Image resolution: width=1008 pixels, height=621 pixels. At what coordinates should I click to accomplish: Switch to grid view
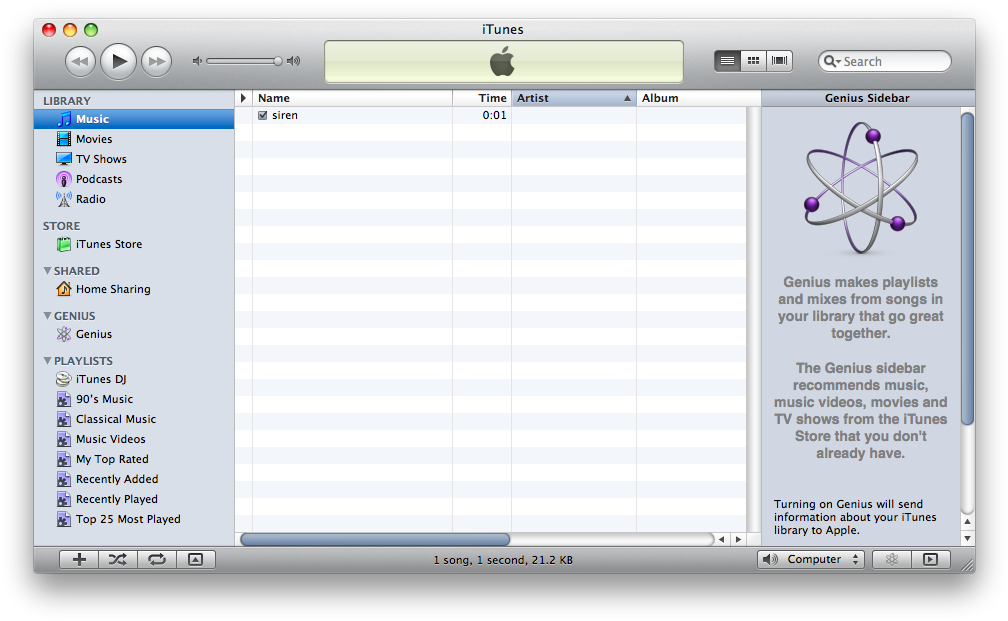tap(754, 61)
